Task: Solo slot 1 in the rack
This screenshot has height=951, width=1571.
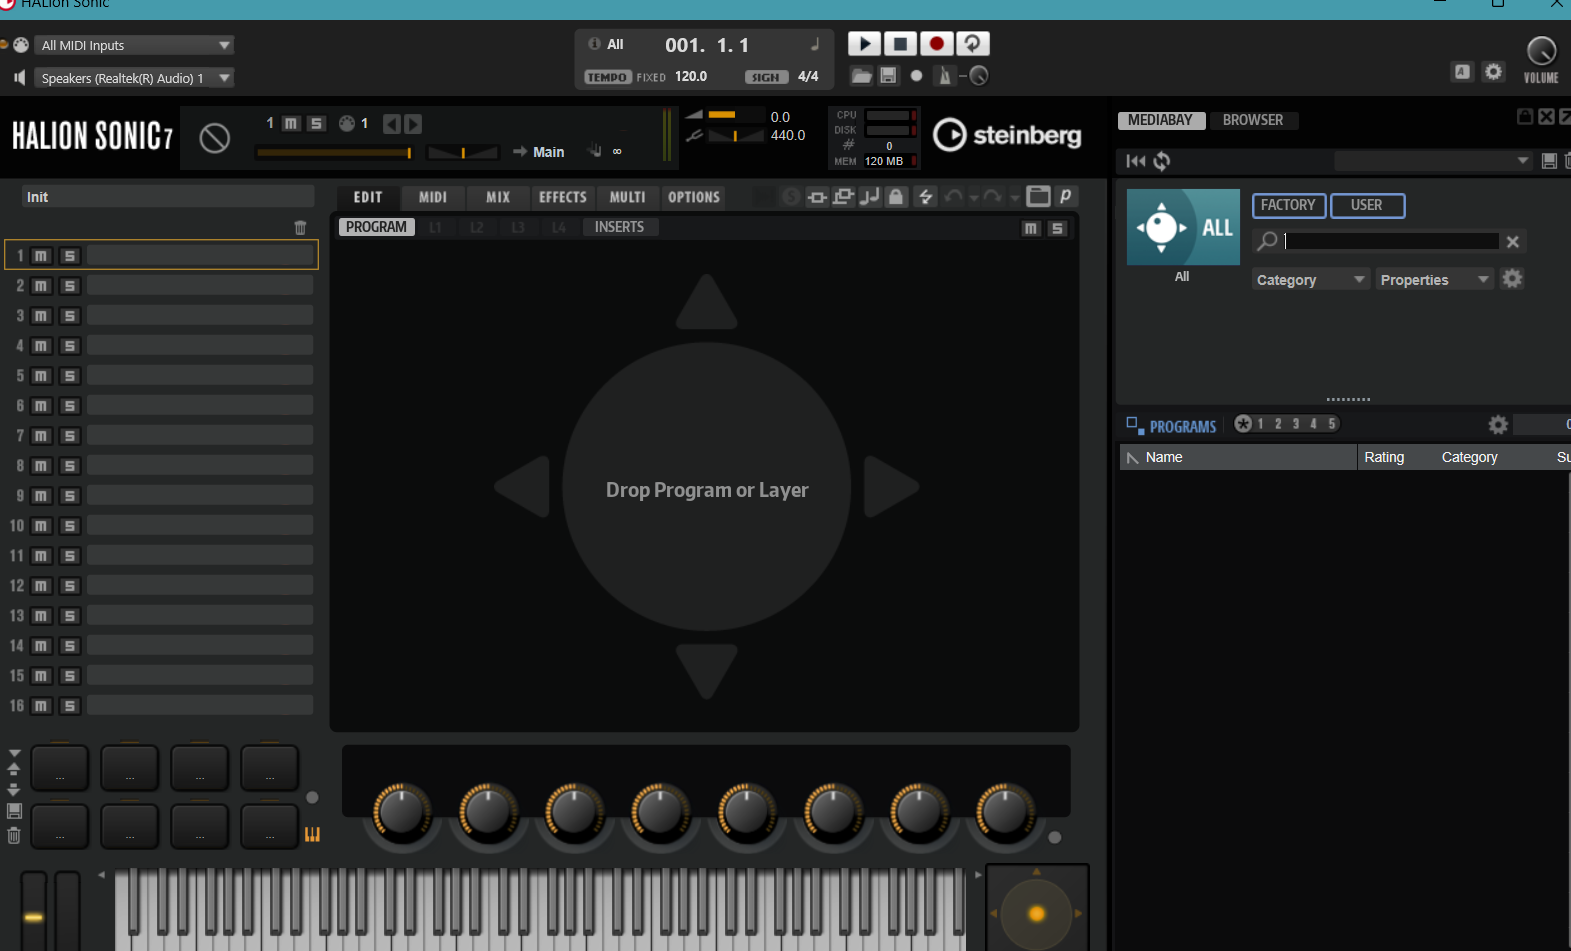Action: [x=69, y=256]
